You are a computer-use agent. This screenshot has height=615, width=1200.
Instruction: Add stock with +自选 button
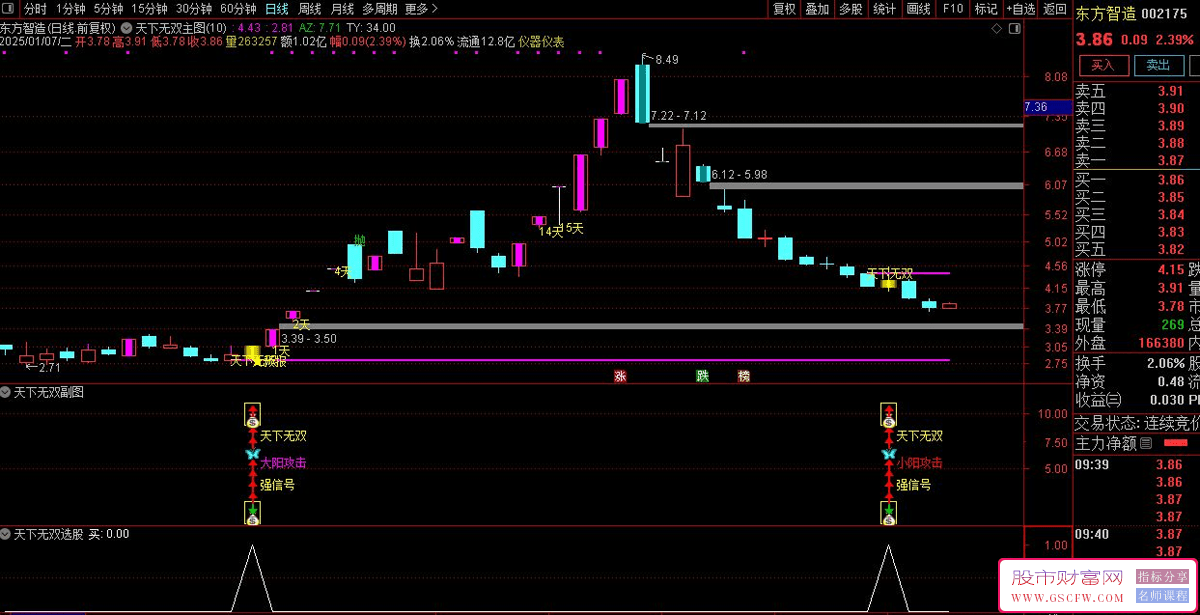tap(1021, 9)
